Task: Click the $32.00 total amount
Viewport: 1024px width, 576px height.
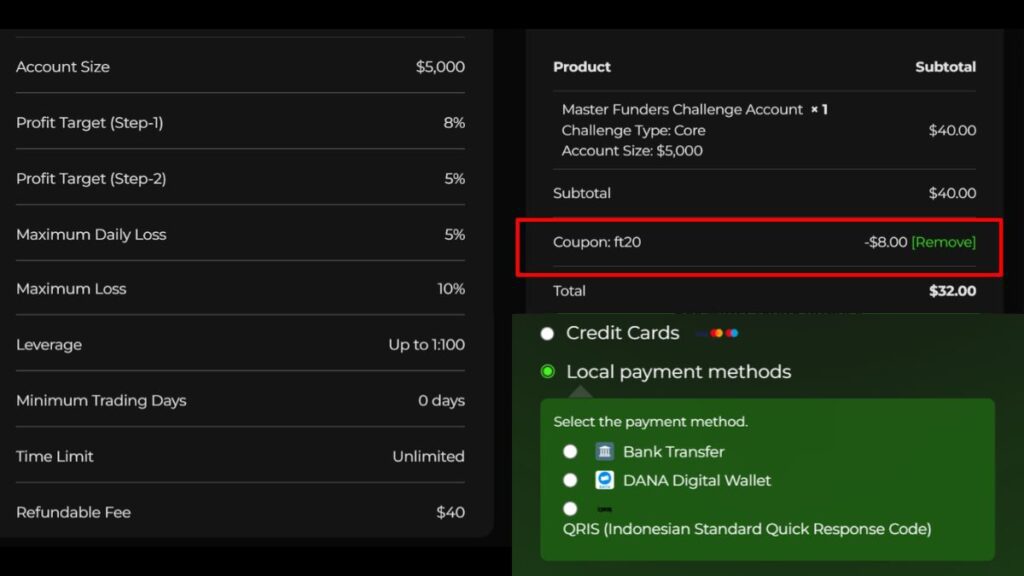Action: 952,291
